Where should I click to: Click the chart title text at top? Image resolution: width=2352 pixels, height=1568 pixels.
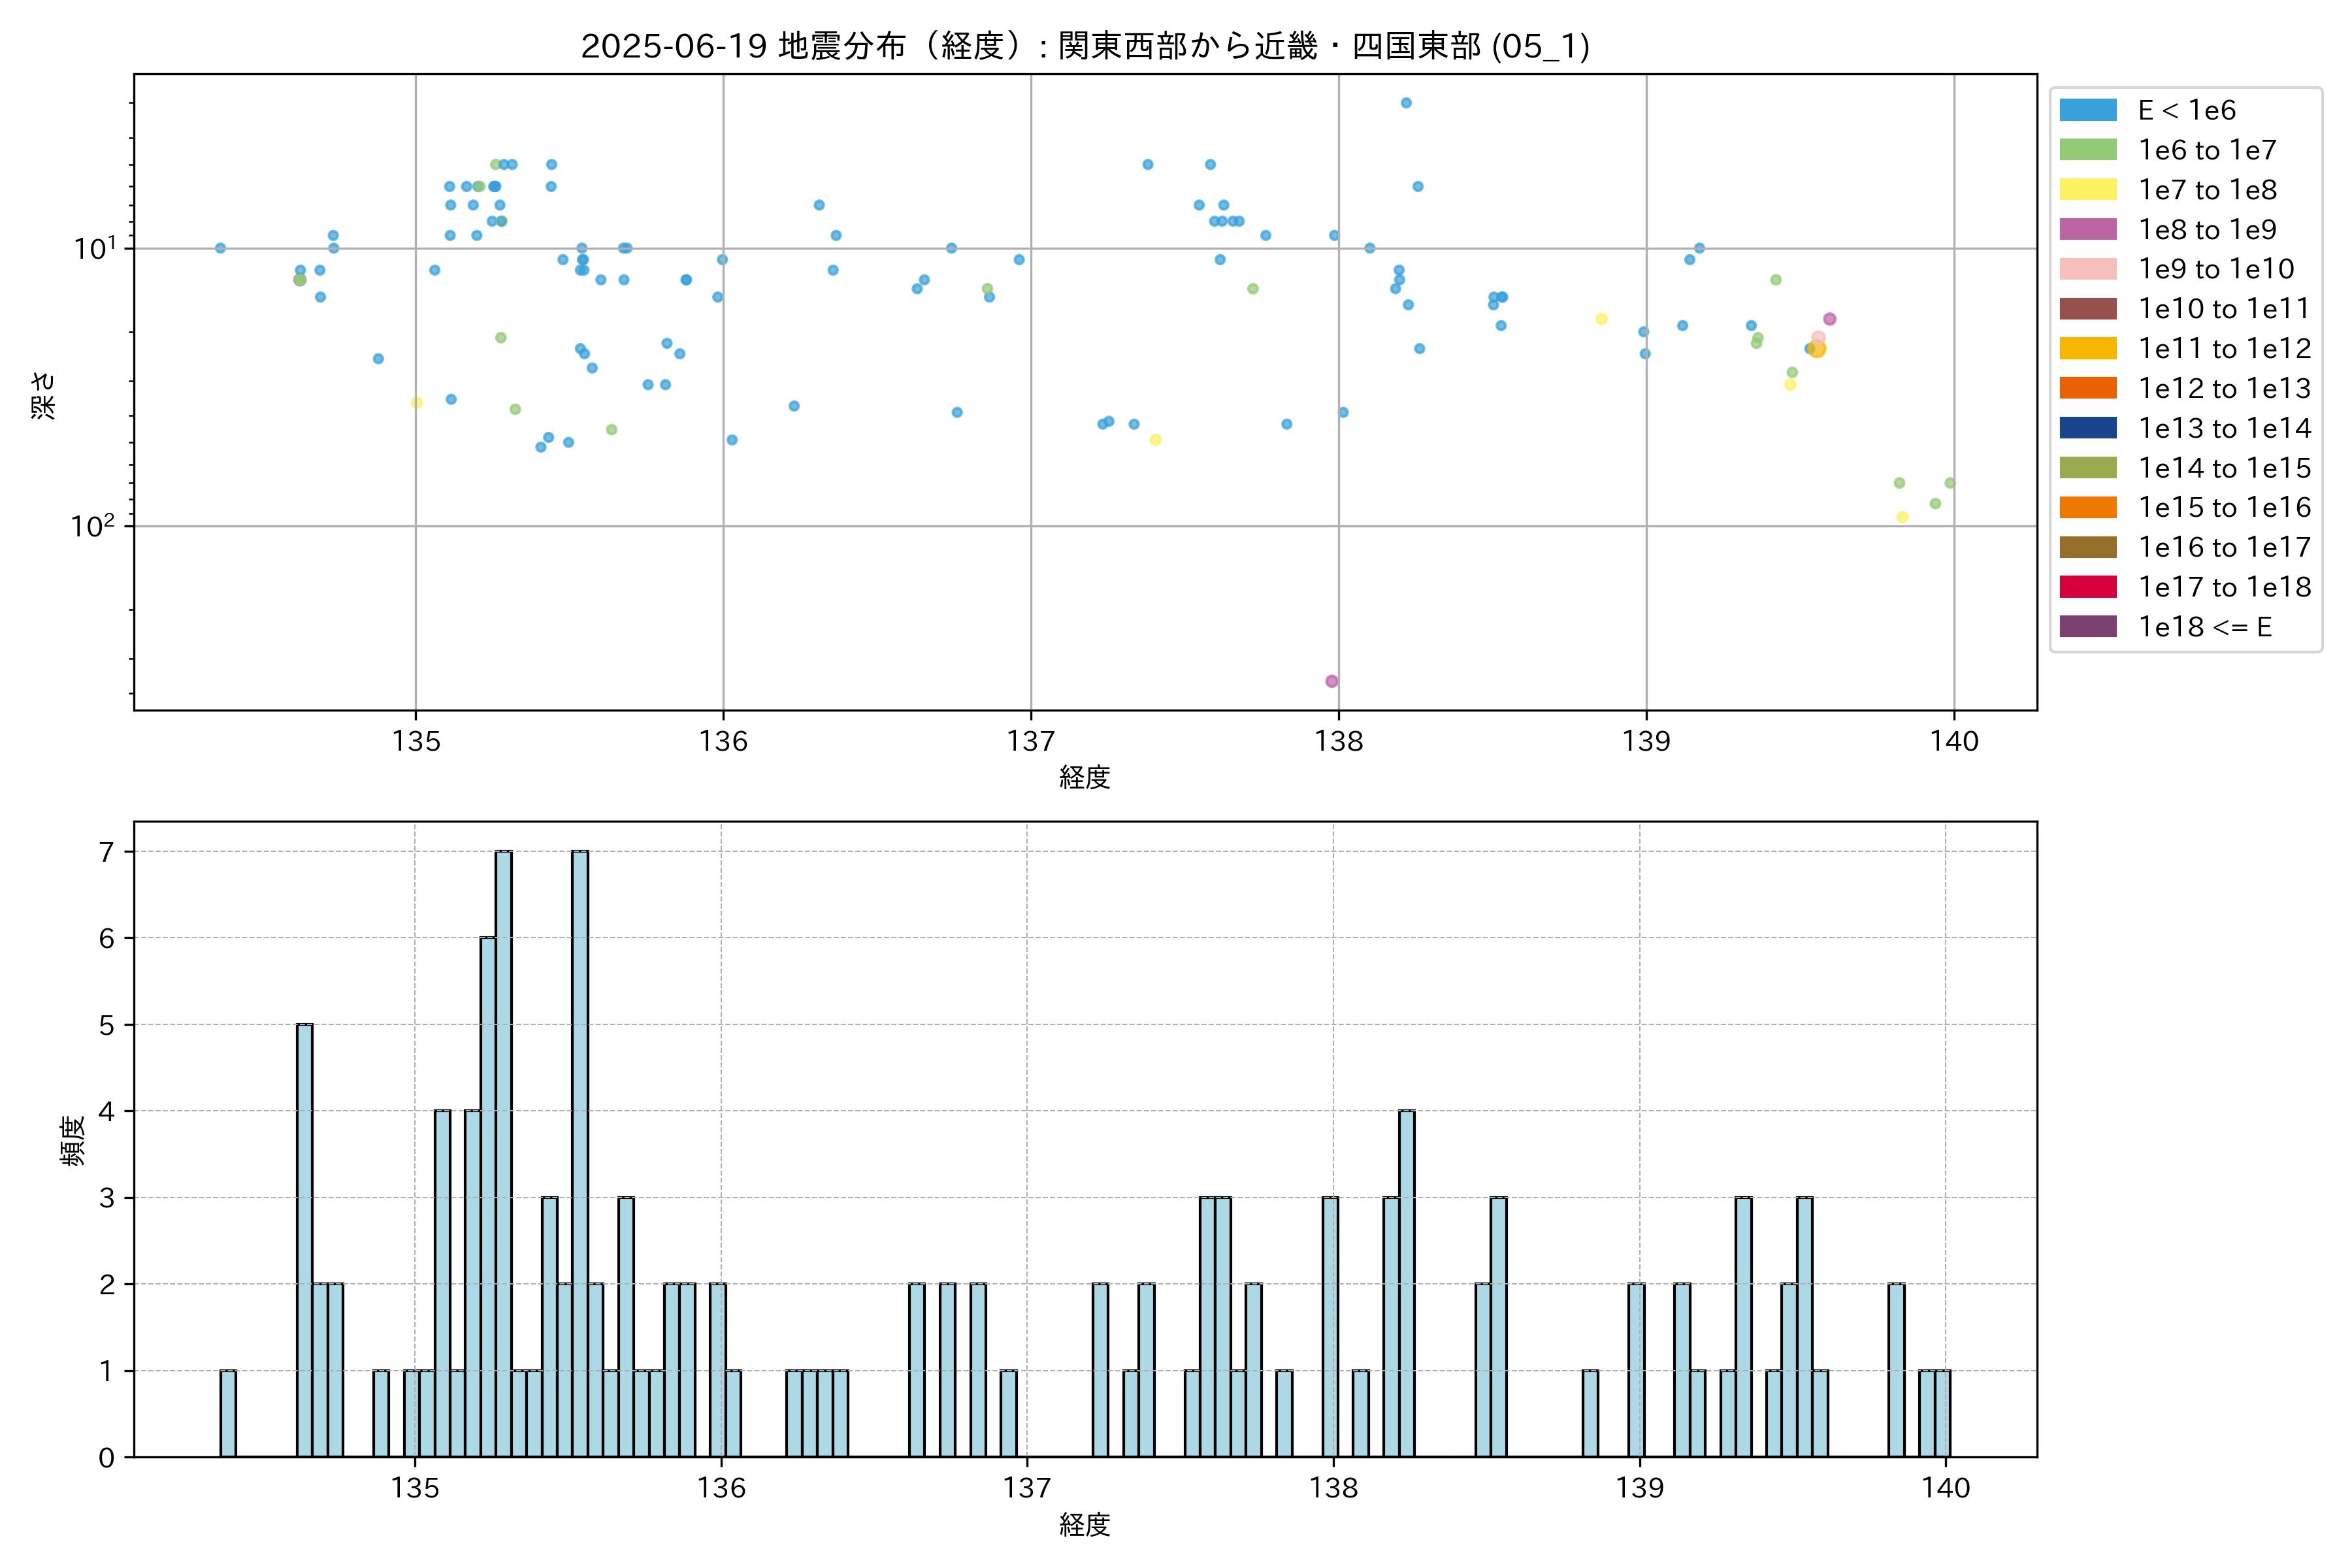tap(1085, 46)
